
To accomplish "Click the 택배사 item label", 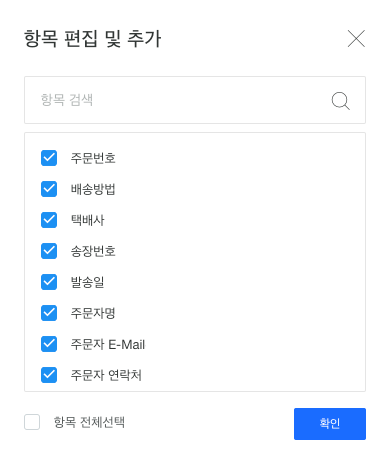I will click(x=87, y=220).
